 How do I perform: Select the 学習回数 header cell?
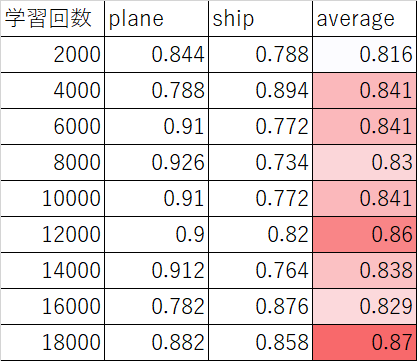click(52, 18)
